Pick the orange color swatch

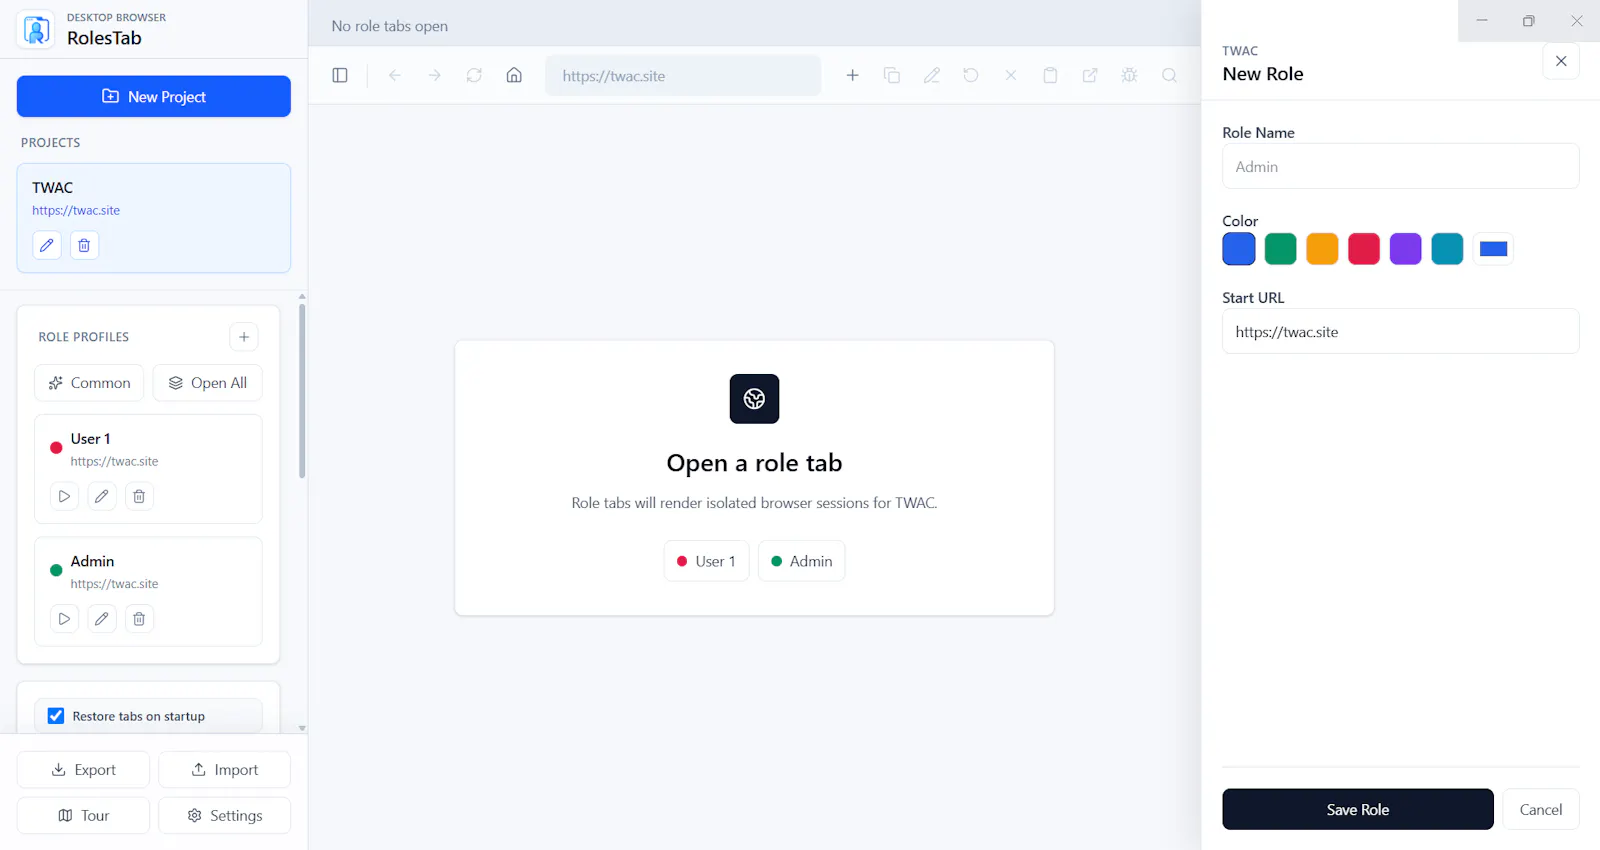point(1322,249)
